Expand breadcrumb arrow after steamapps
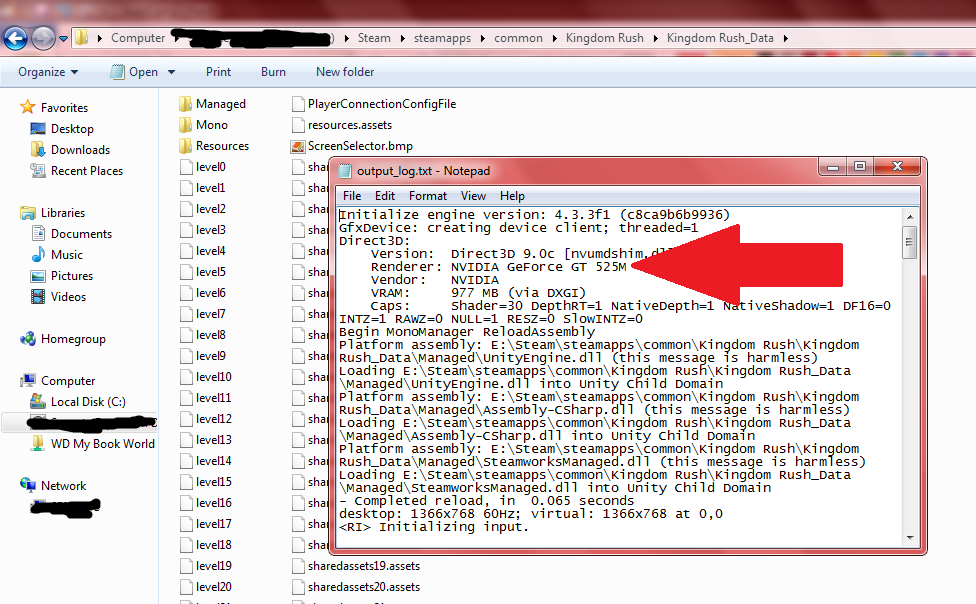 482,39
